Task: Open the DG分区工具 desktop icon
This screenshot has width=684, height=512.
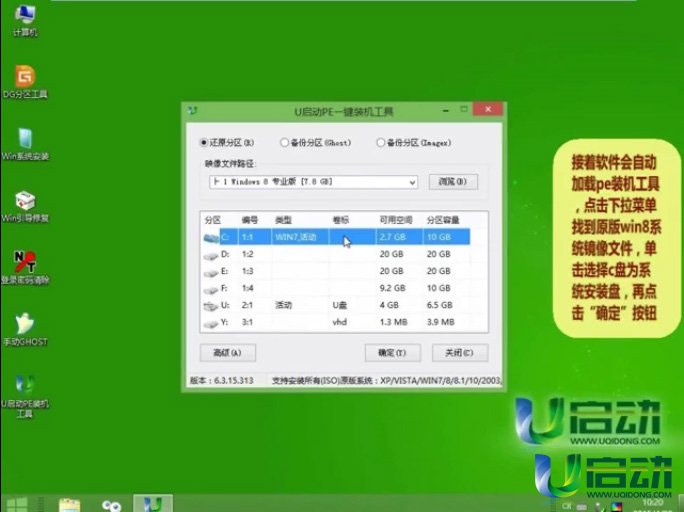Action: [25, 82]
